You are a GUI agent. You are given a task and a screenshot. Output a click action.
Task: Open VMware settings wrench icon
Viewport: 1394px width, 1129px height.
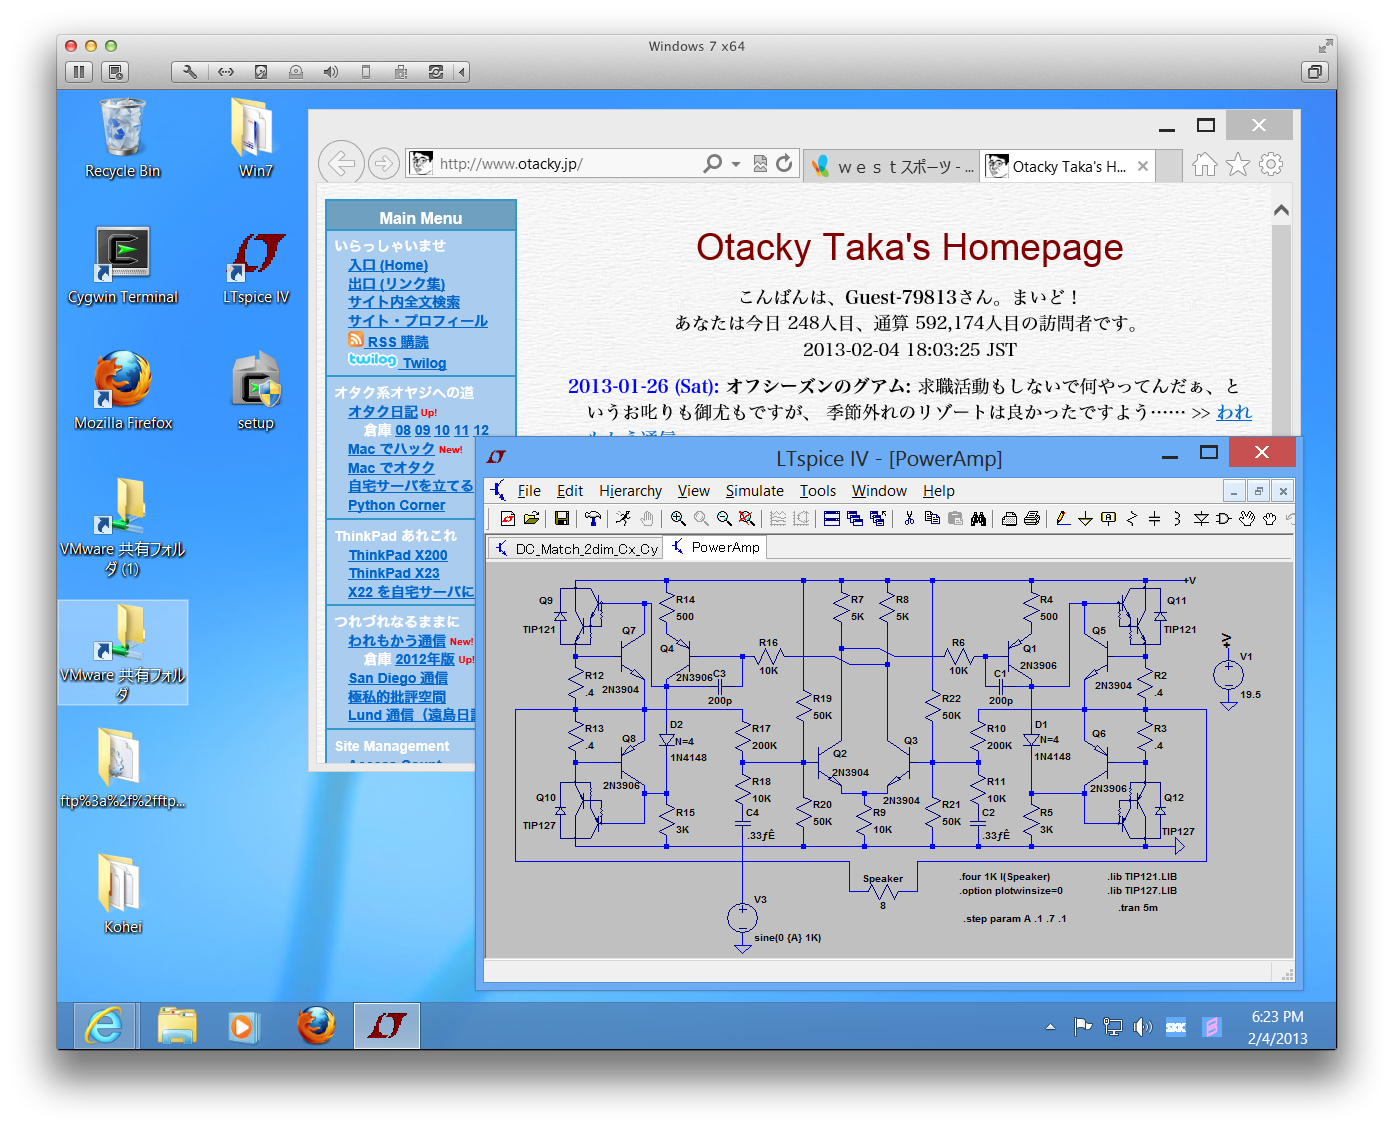coord(189,72)
